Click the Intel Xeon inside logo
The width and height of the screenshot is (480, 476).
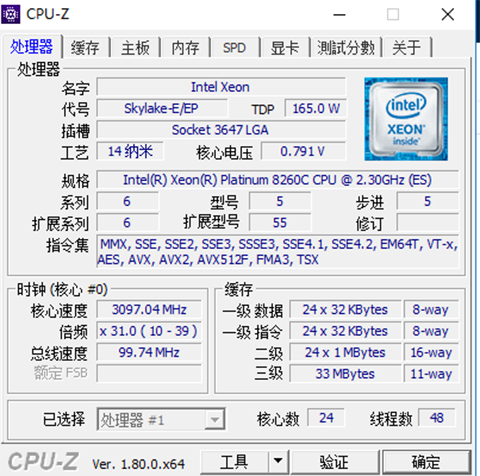pos(406,119)
